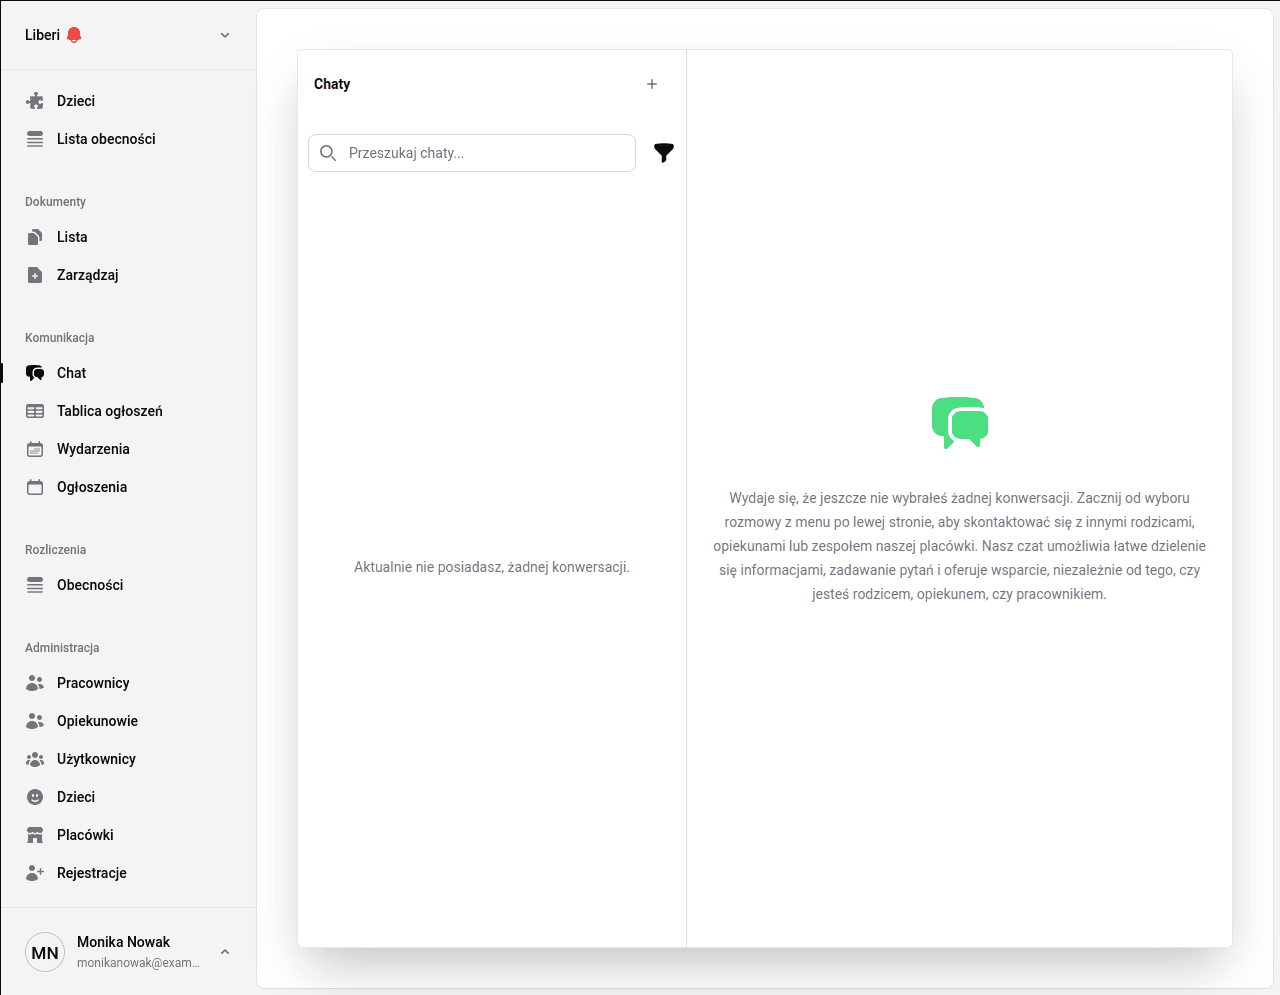Open the Ogłoszenia page
Screen dimensions: 1280x995
tap(92, 487)
